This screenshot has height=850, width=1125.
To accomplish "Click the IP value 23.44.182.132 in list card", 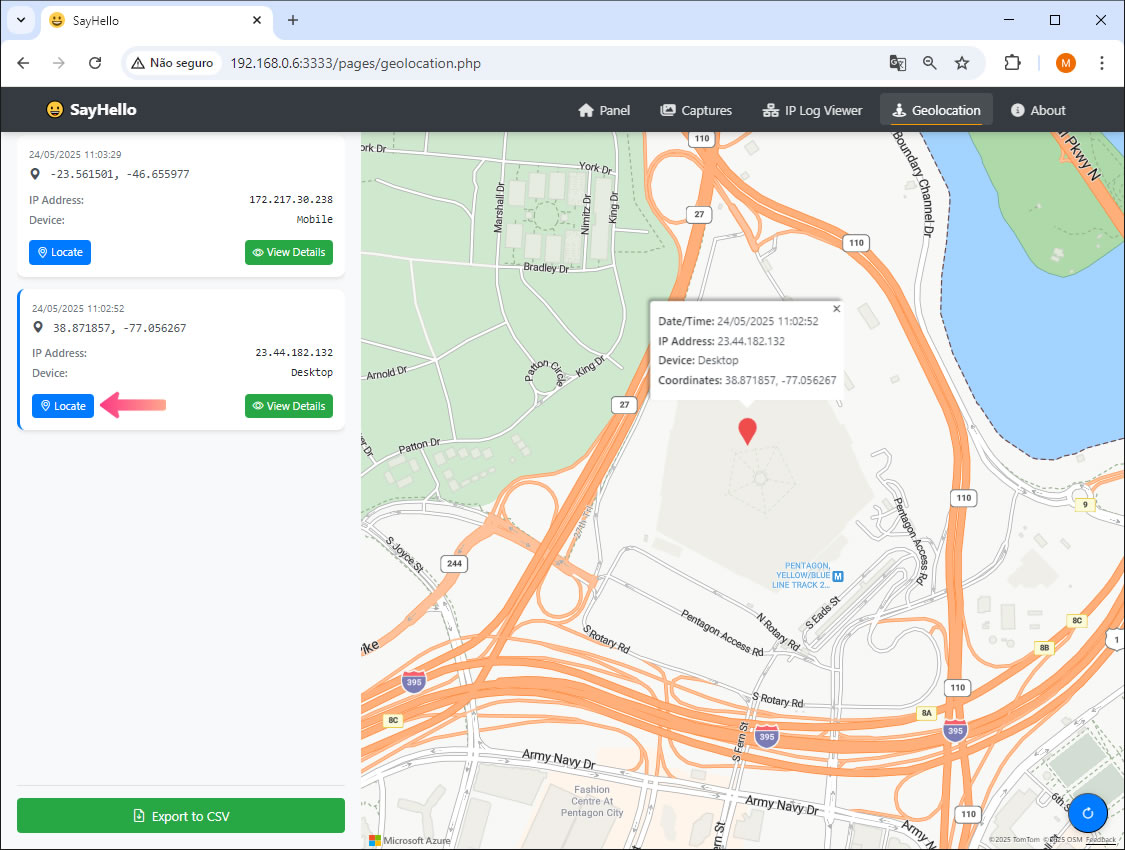I will pos(294,353).
